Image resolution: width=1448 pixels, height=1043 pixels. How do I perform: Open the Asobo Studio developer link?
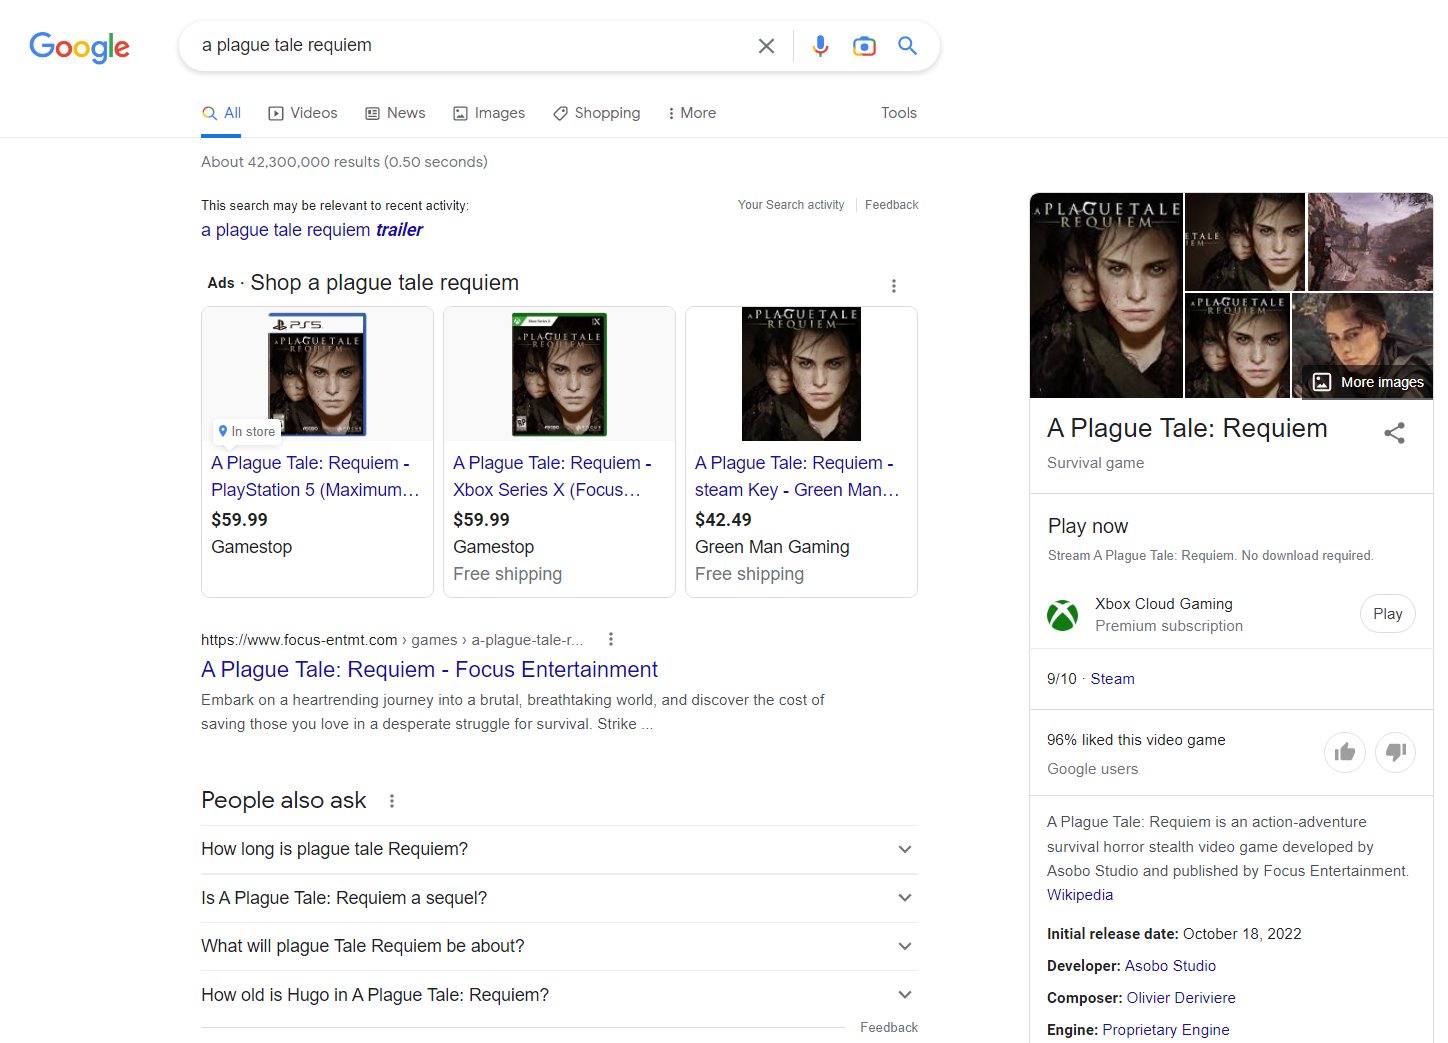(x=1170, y=966)
